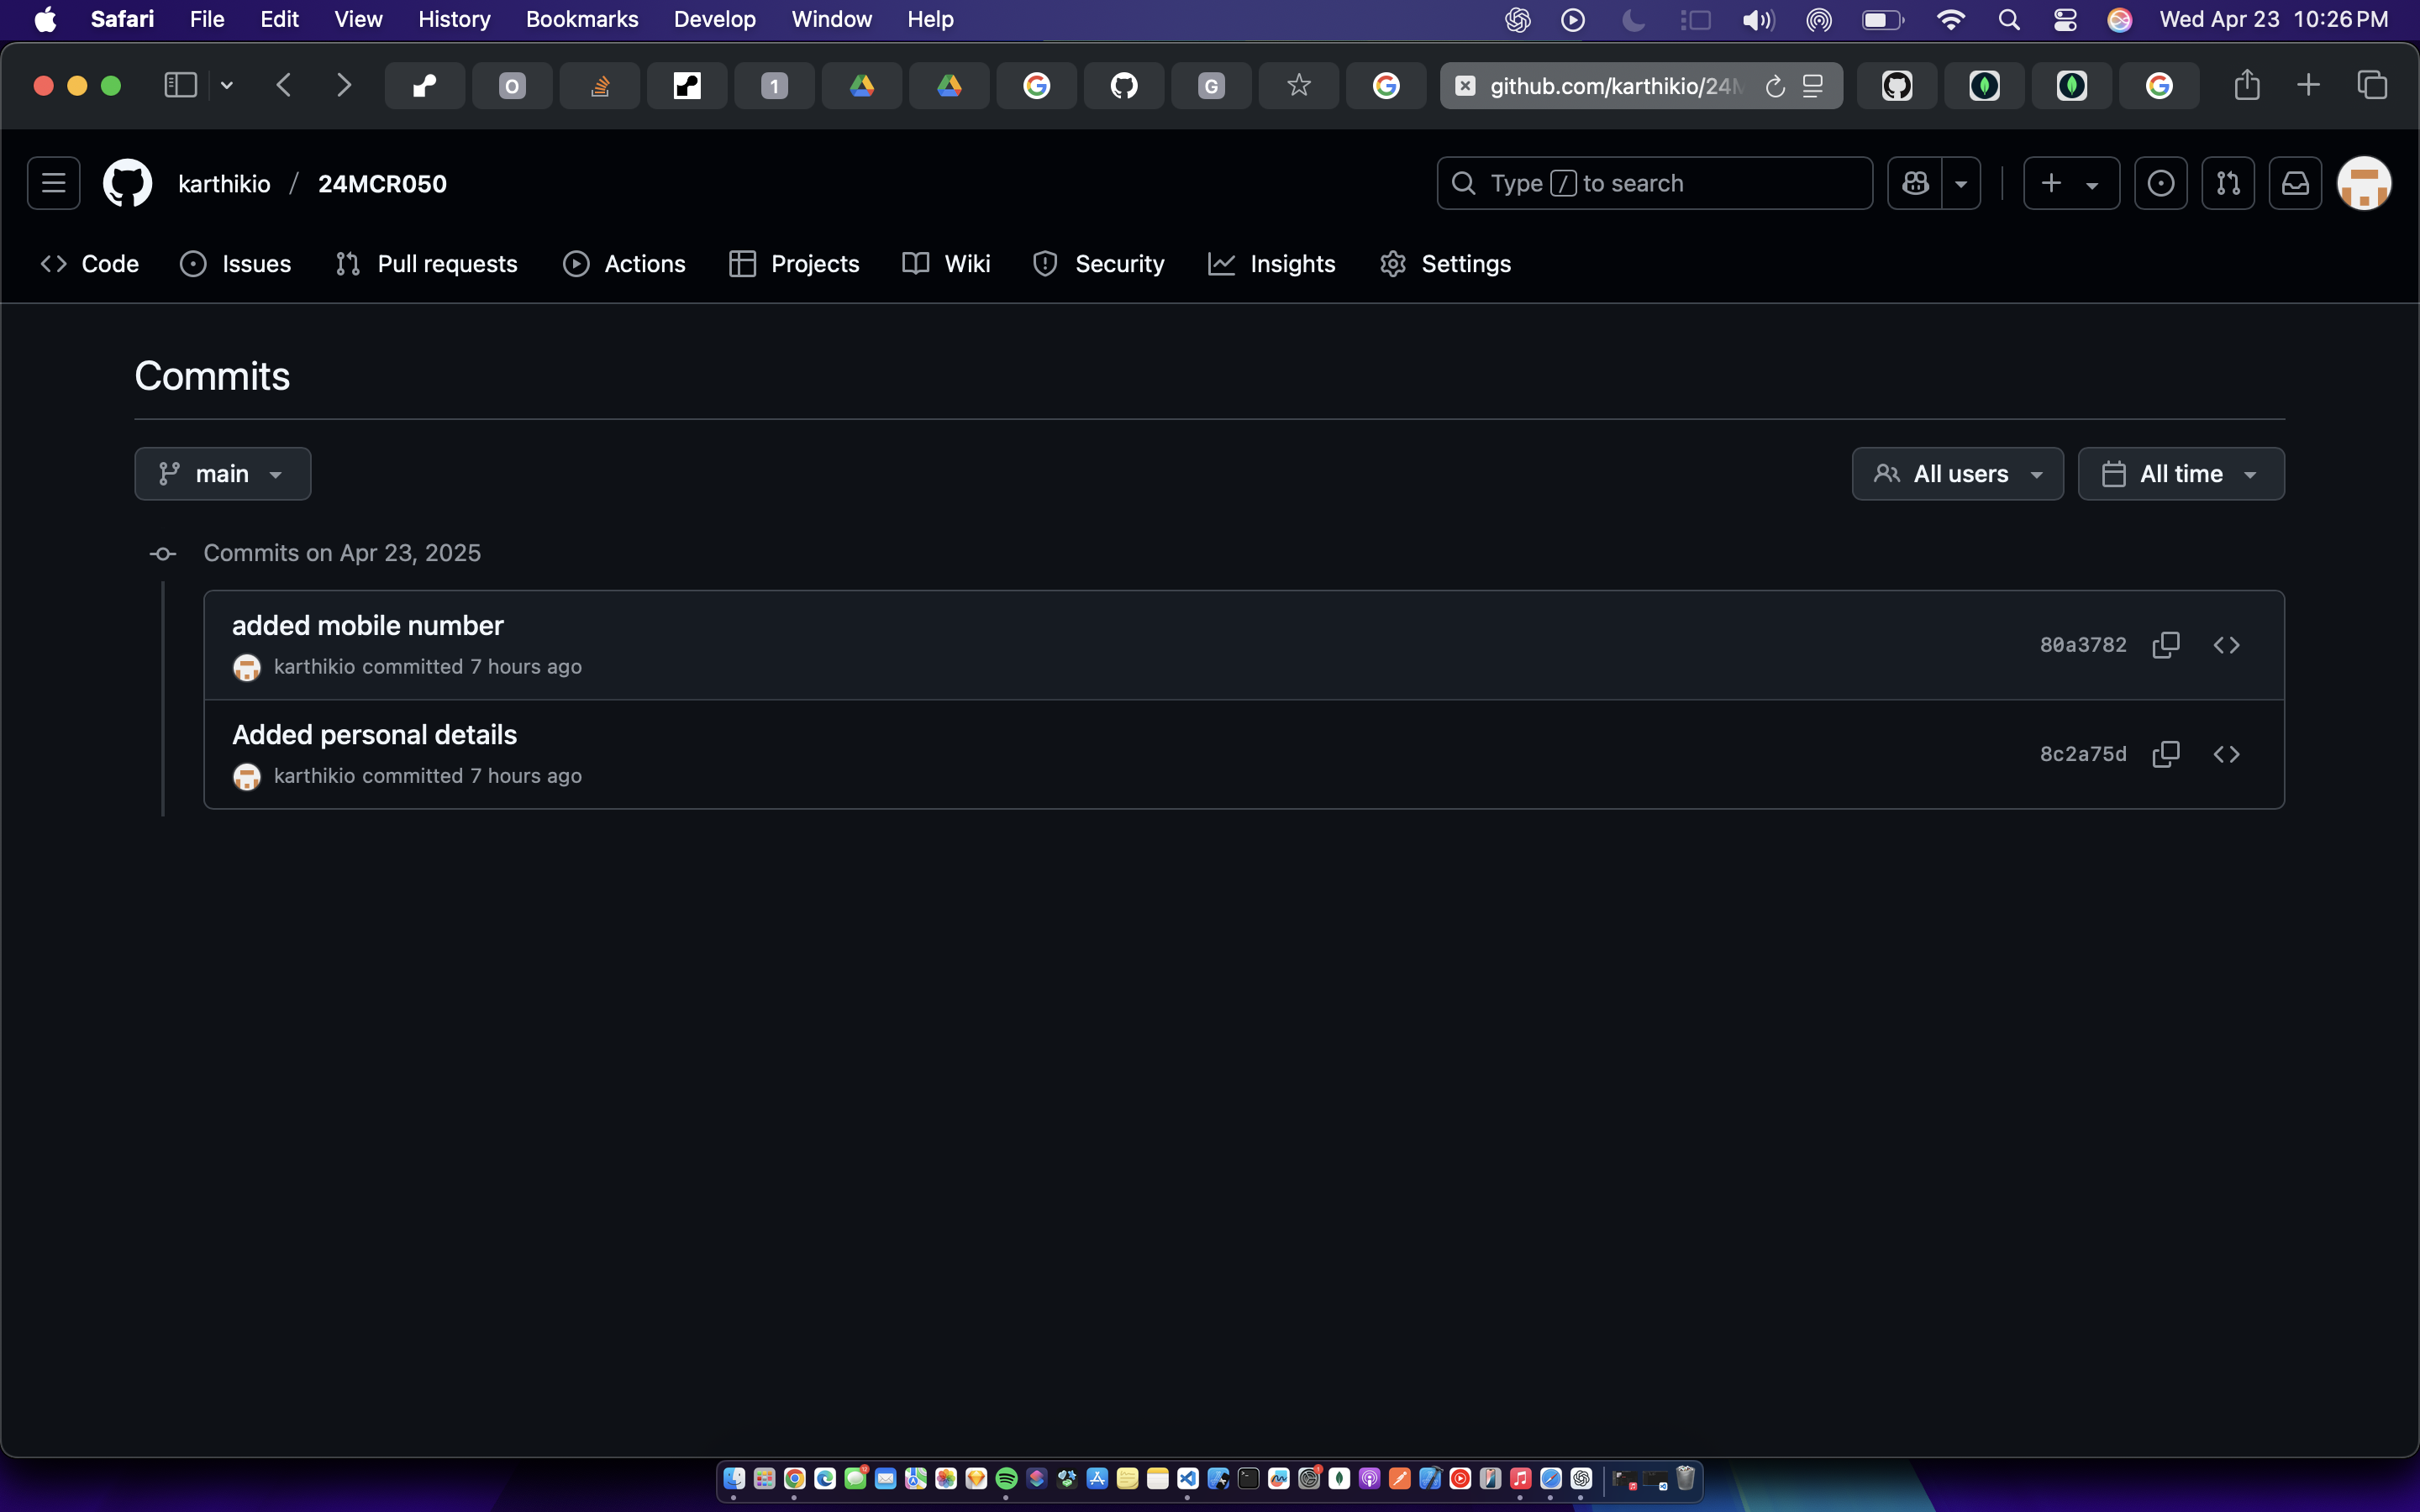Open the All time date filter

click(2181, 474)
